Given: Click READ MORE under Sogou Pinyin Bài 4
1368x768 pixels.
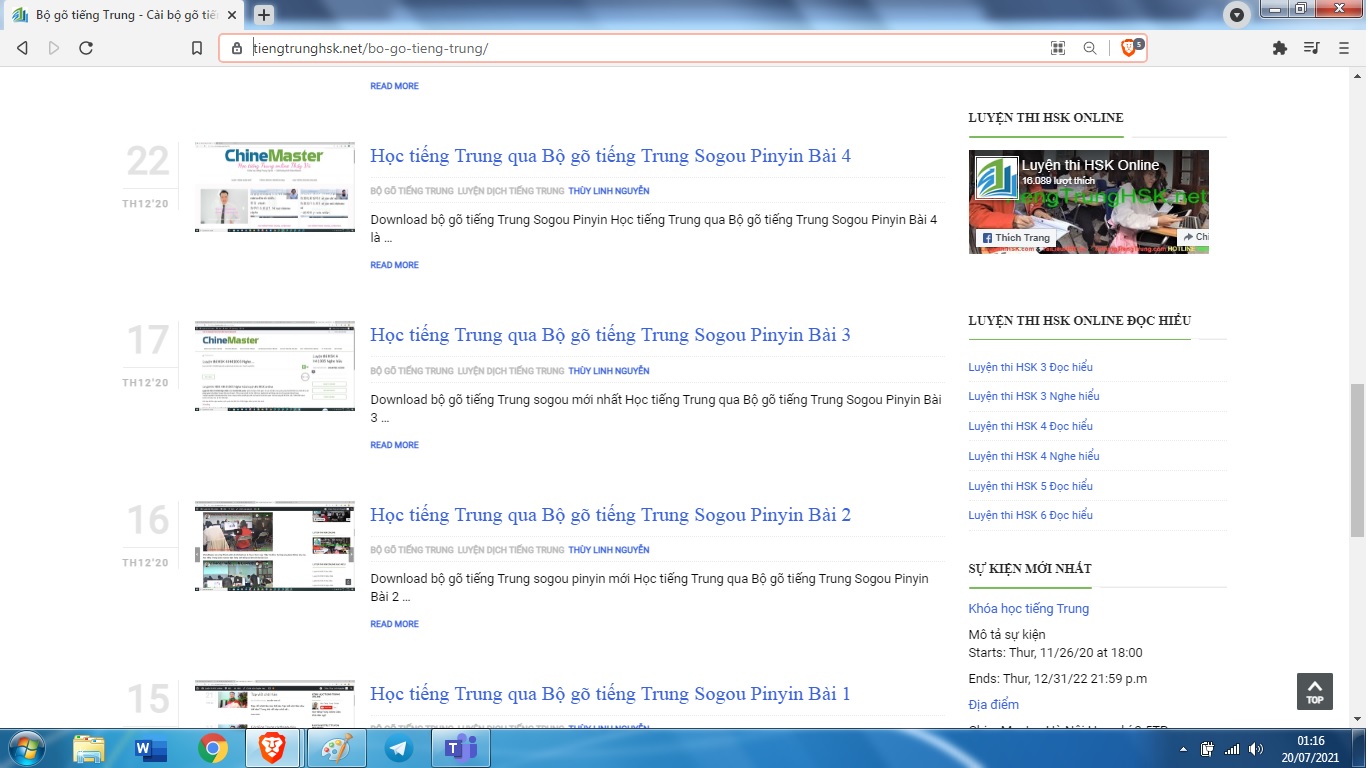Looking at the screenshot, I should (x=394, y=265).
